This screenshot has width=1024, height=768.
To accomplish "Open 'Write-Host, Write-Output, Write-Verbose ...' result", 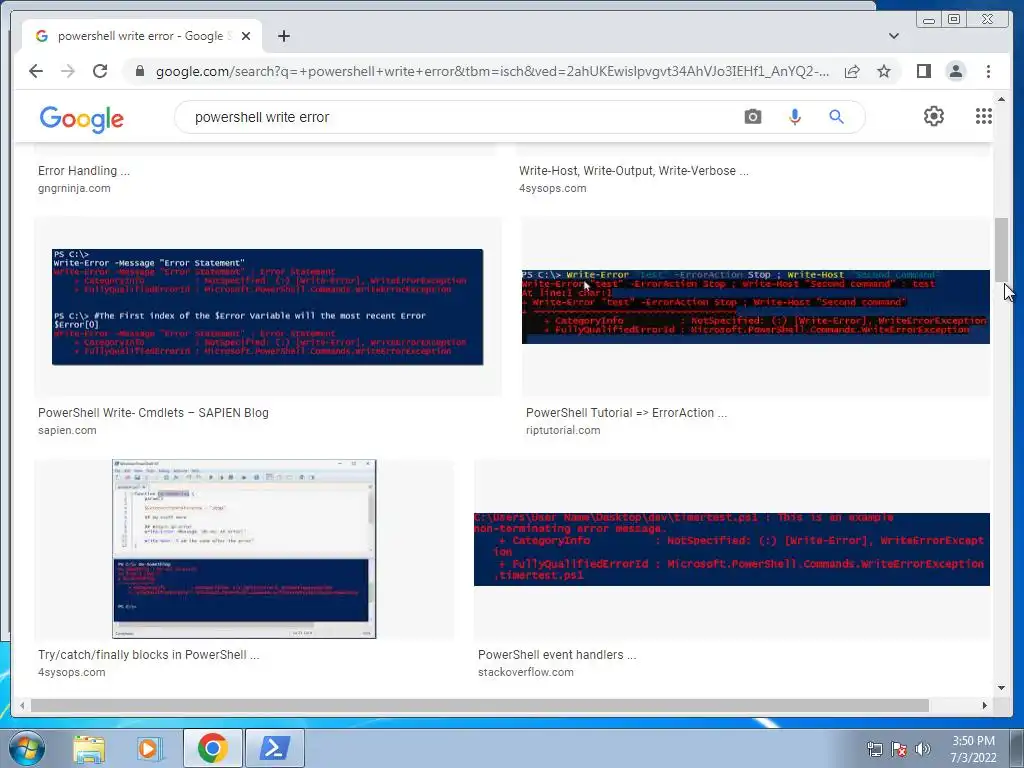I will click(x=633, y=170).
